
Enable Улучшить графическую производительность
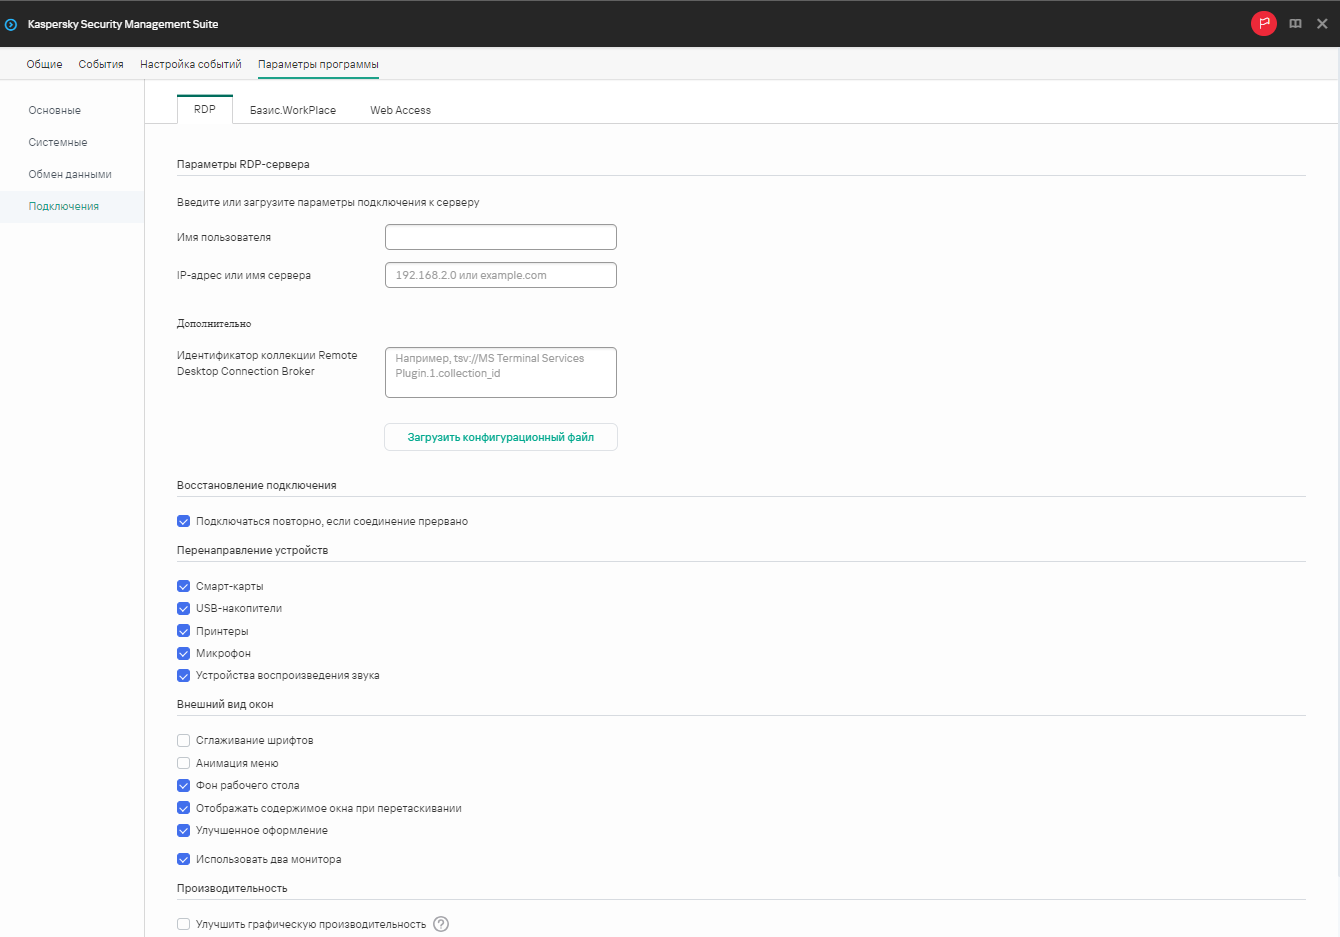(183, 924)
